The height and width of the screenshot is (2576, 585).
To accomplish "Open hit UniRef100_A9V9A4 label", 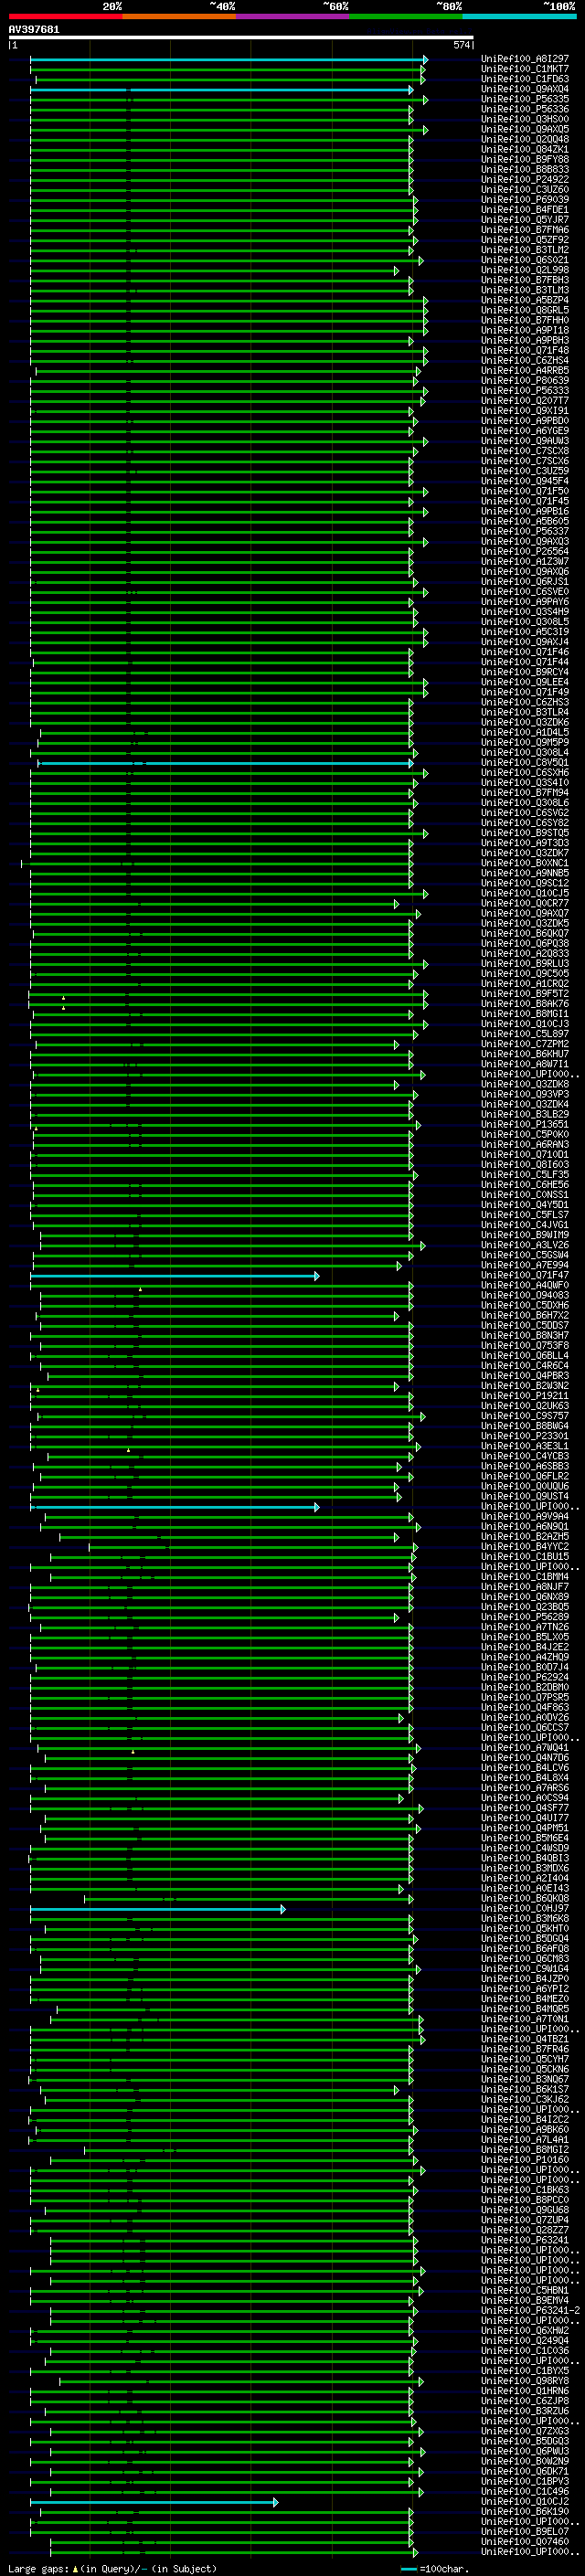I will pyautogui.click(x=525, y=1517).
